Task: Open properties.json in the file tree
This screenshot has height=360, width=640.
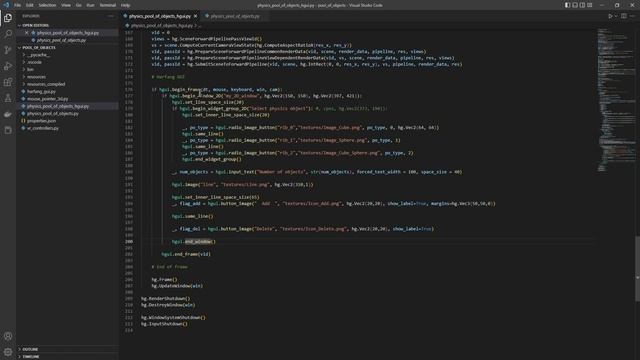Action: [x=41, y=121]
